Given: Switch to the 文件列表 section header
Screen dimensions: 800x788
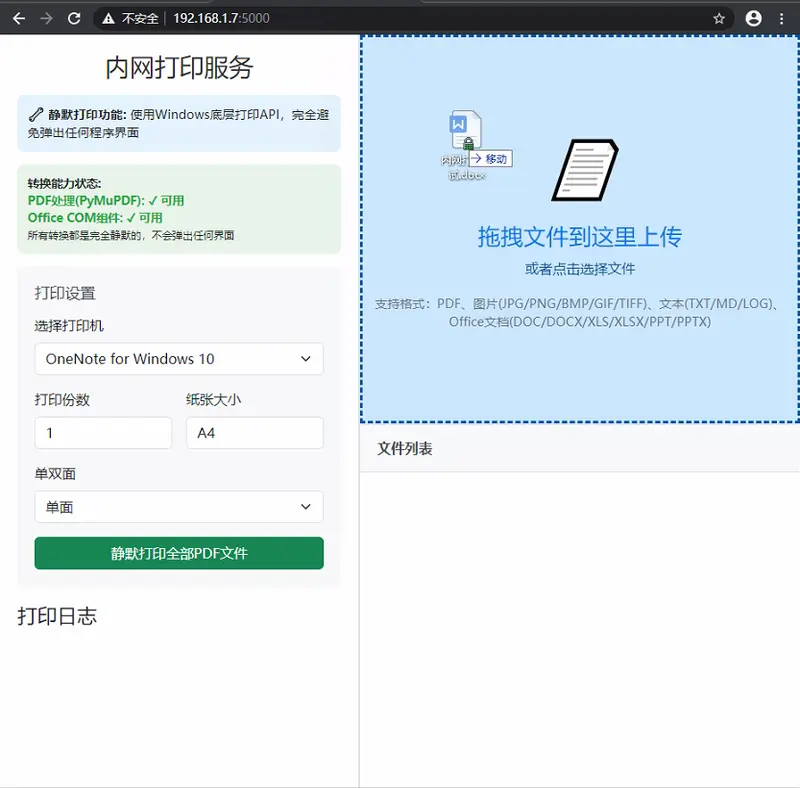Looking at the screenshot, I should click(404, 449).
